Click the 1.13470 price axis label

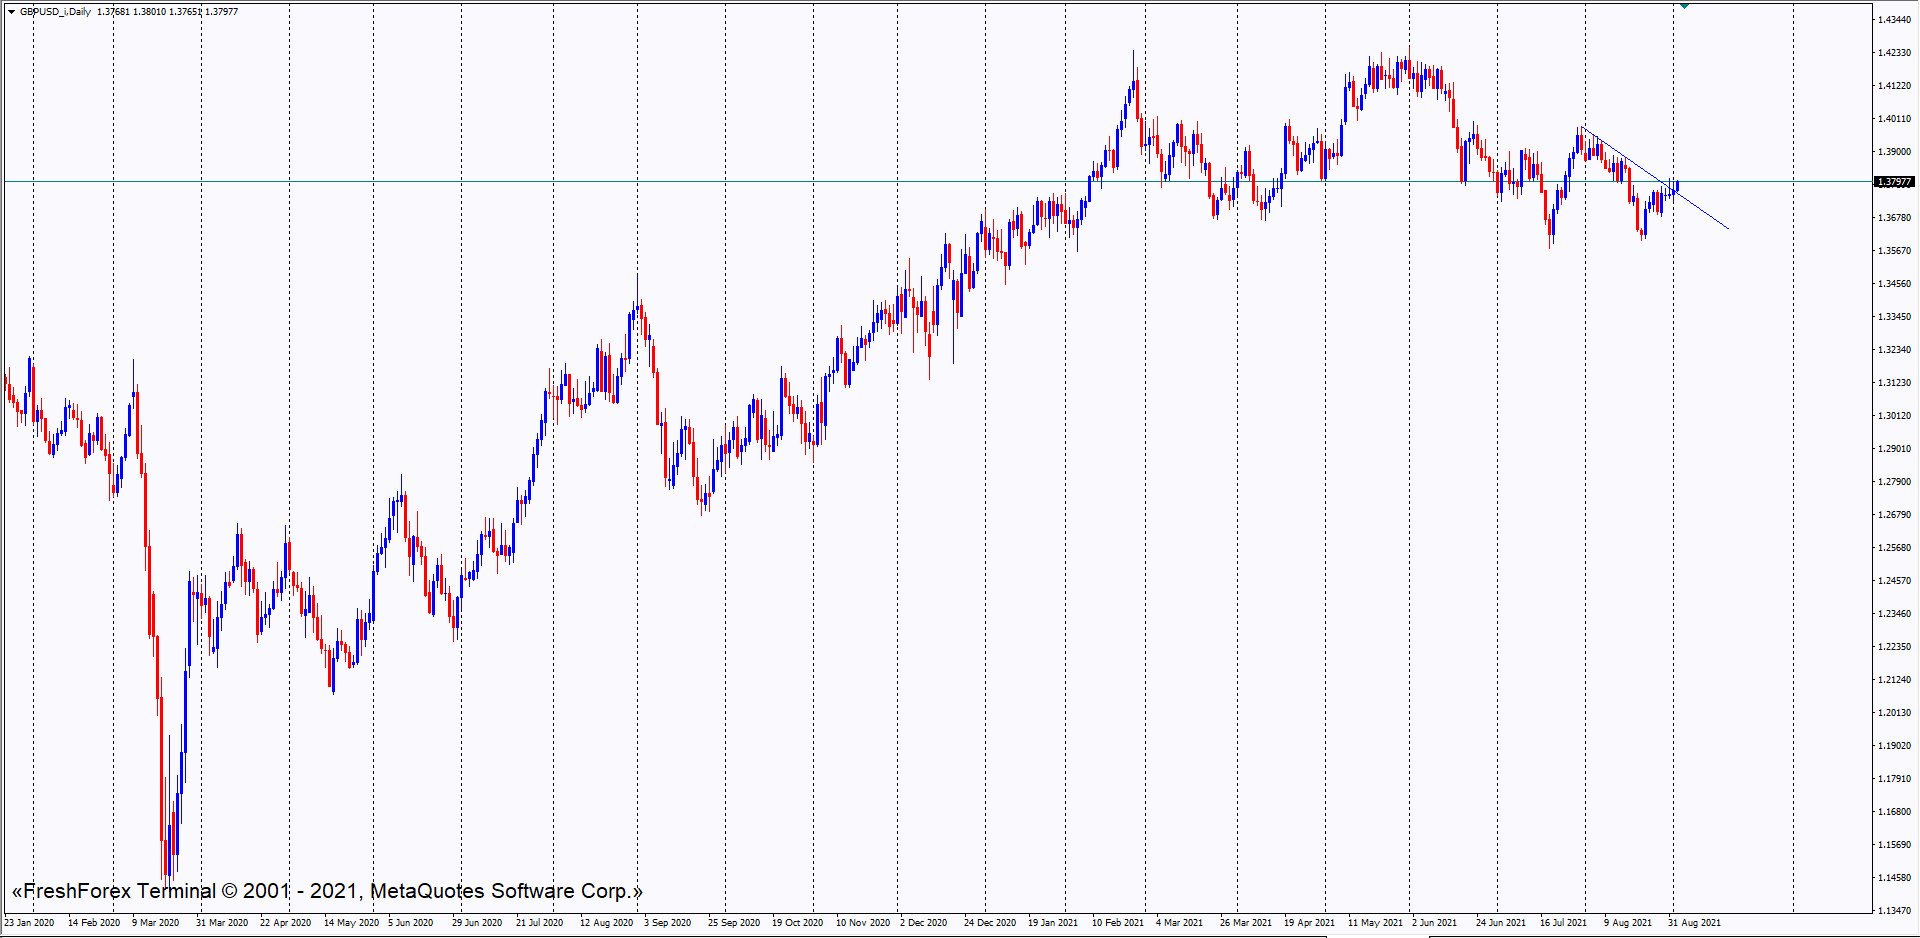(1894, 911)
